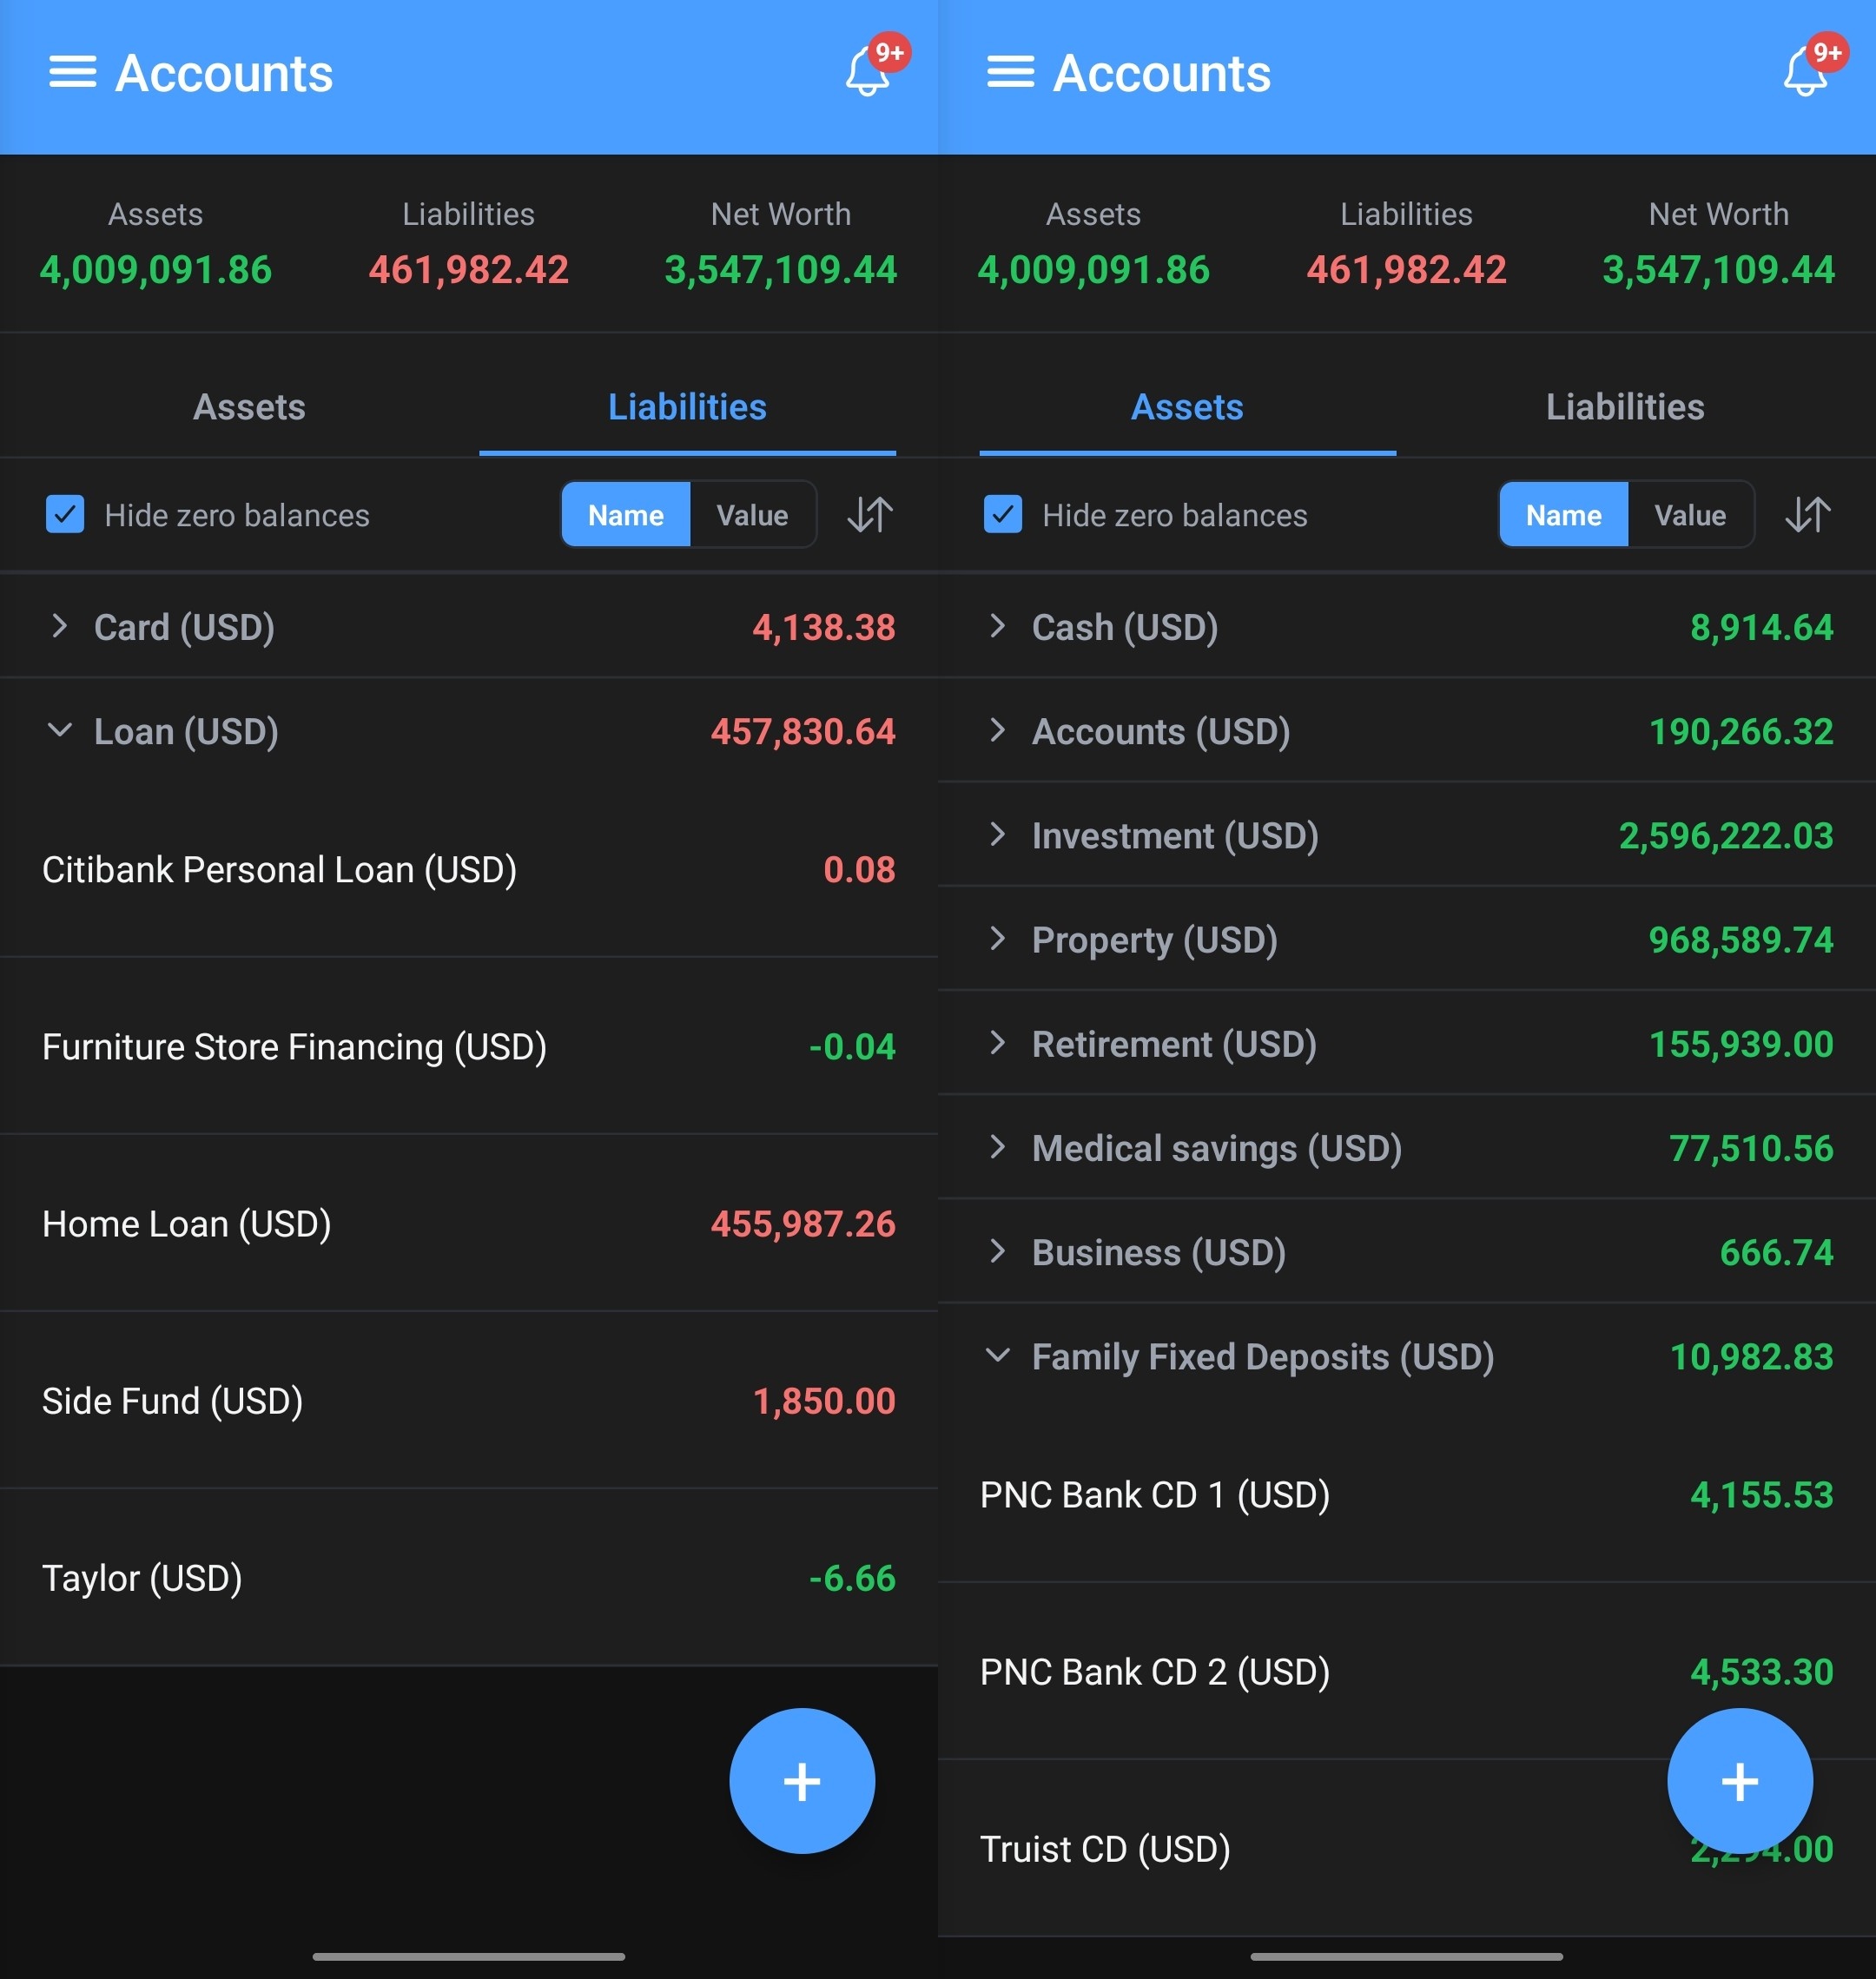Expand the Card (USD) group
The width and height of the screenshot is (1876, 1979).
(x=469, y=627)
